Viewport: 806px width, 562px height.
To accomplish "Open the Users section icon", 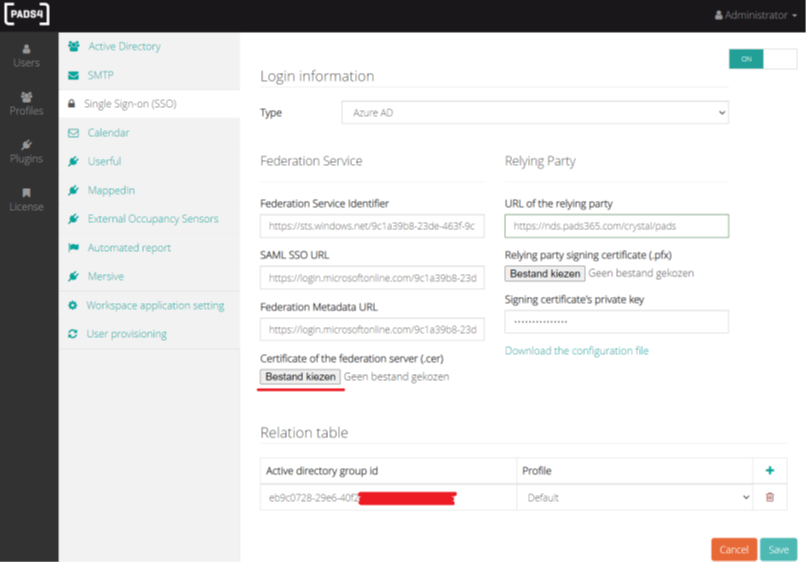I will (x=26, y=49).
